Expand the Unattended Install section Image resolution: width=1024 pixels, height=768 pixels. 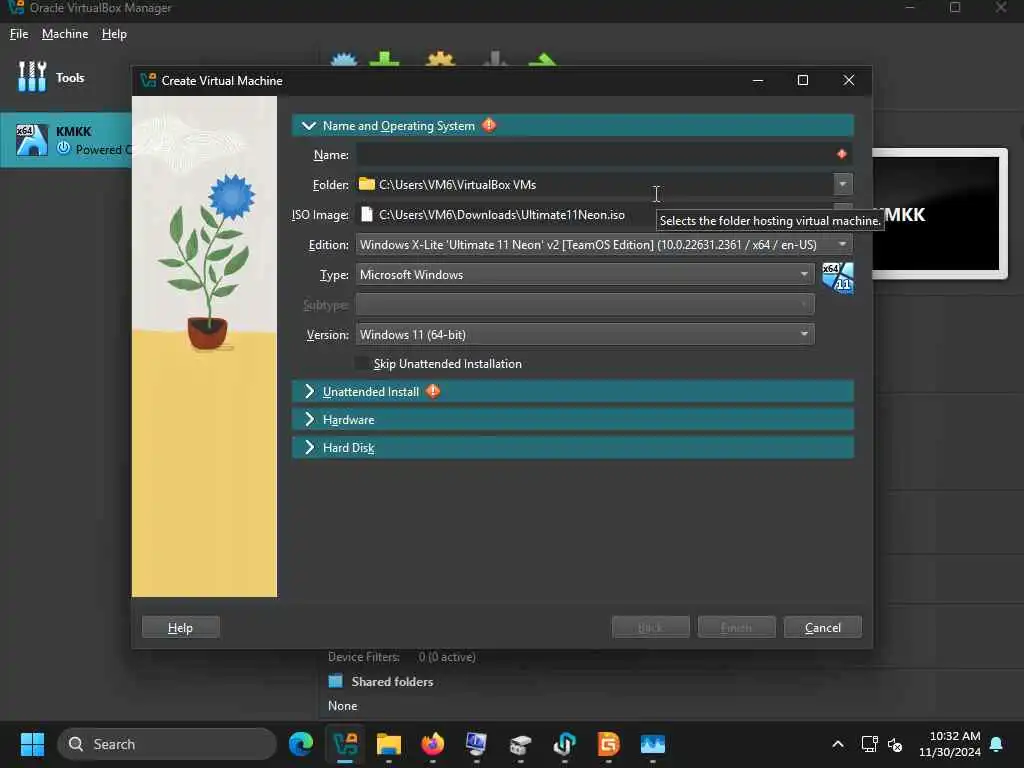click(572, 391)
